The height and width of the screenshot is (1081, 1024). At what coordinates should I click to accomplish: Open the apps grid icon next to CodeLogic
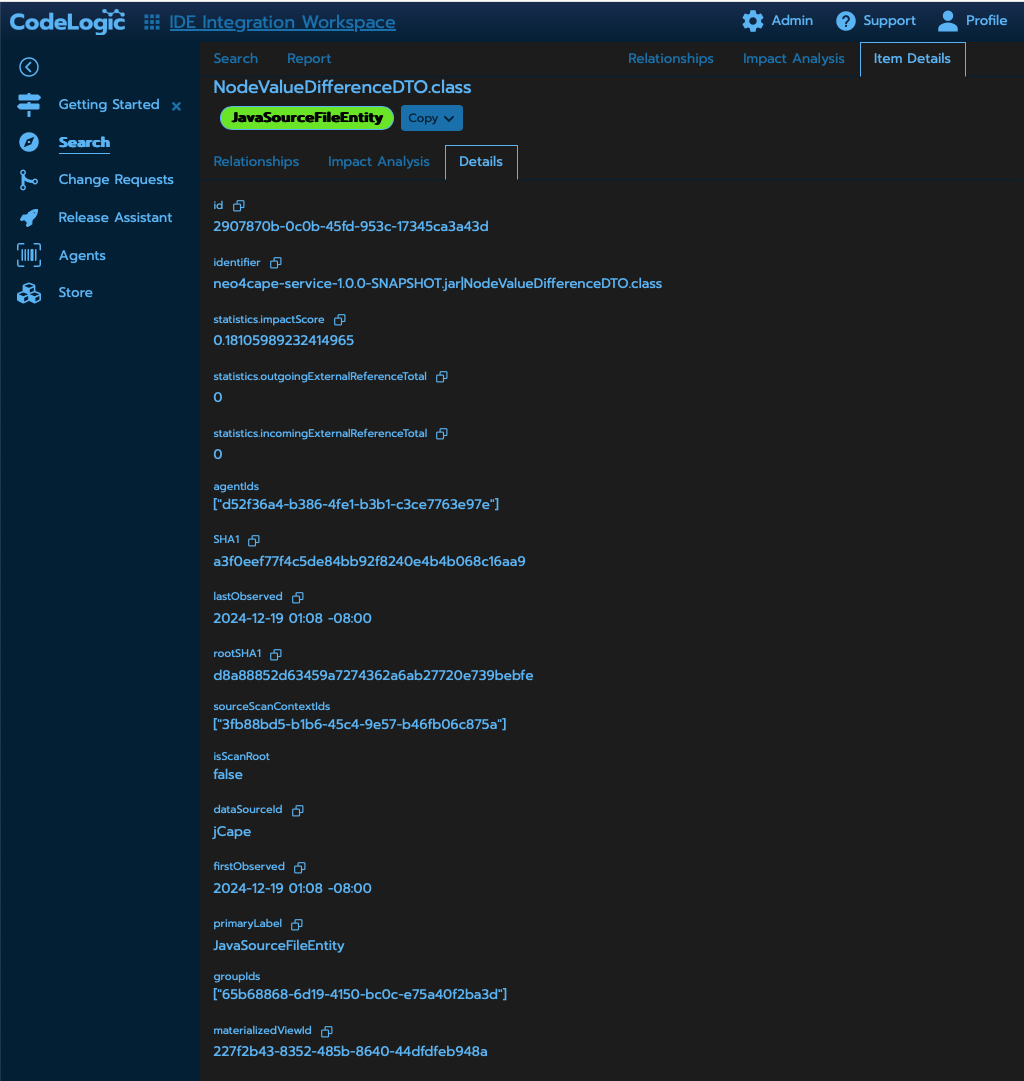pos(151,21)
